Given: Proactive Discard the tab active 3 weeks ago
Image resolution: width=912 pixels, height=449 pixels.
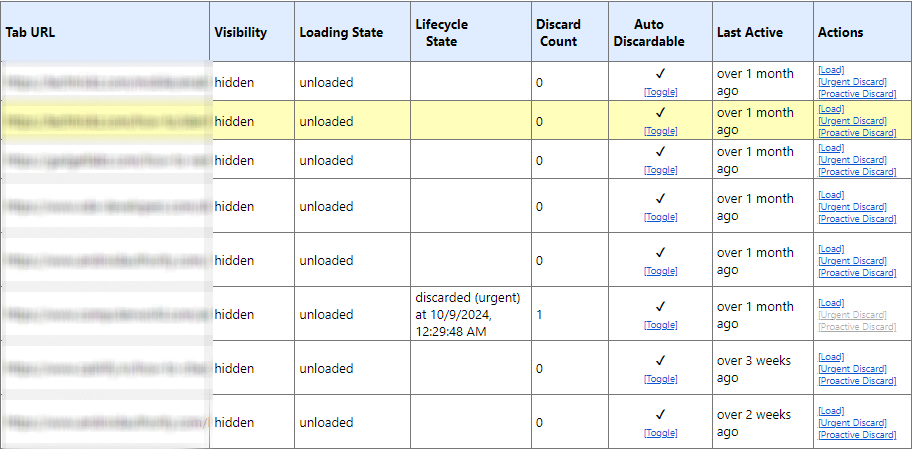Looking at the screenshot, I should 857,381.
